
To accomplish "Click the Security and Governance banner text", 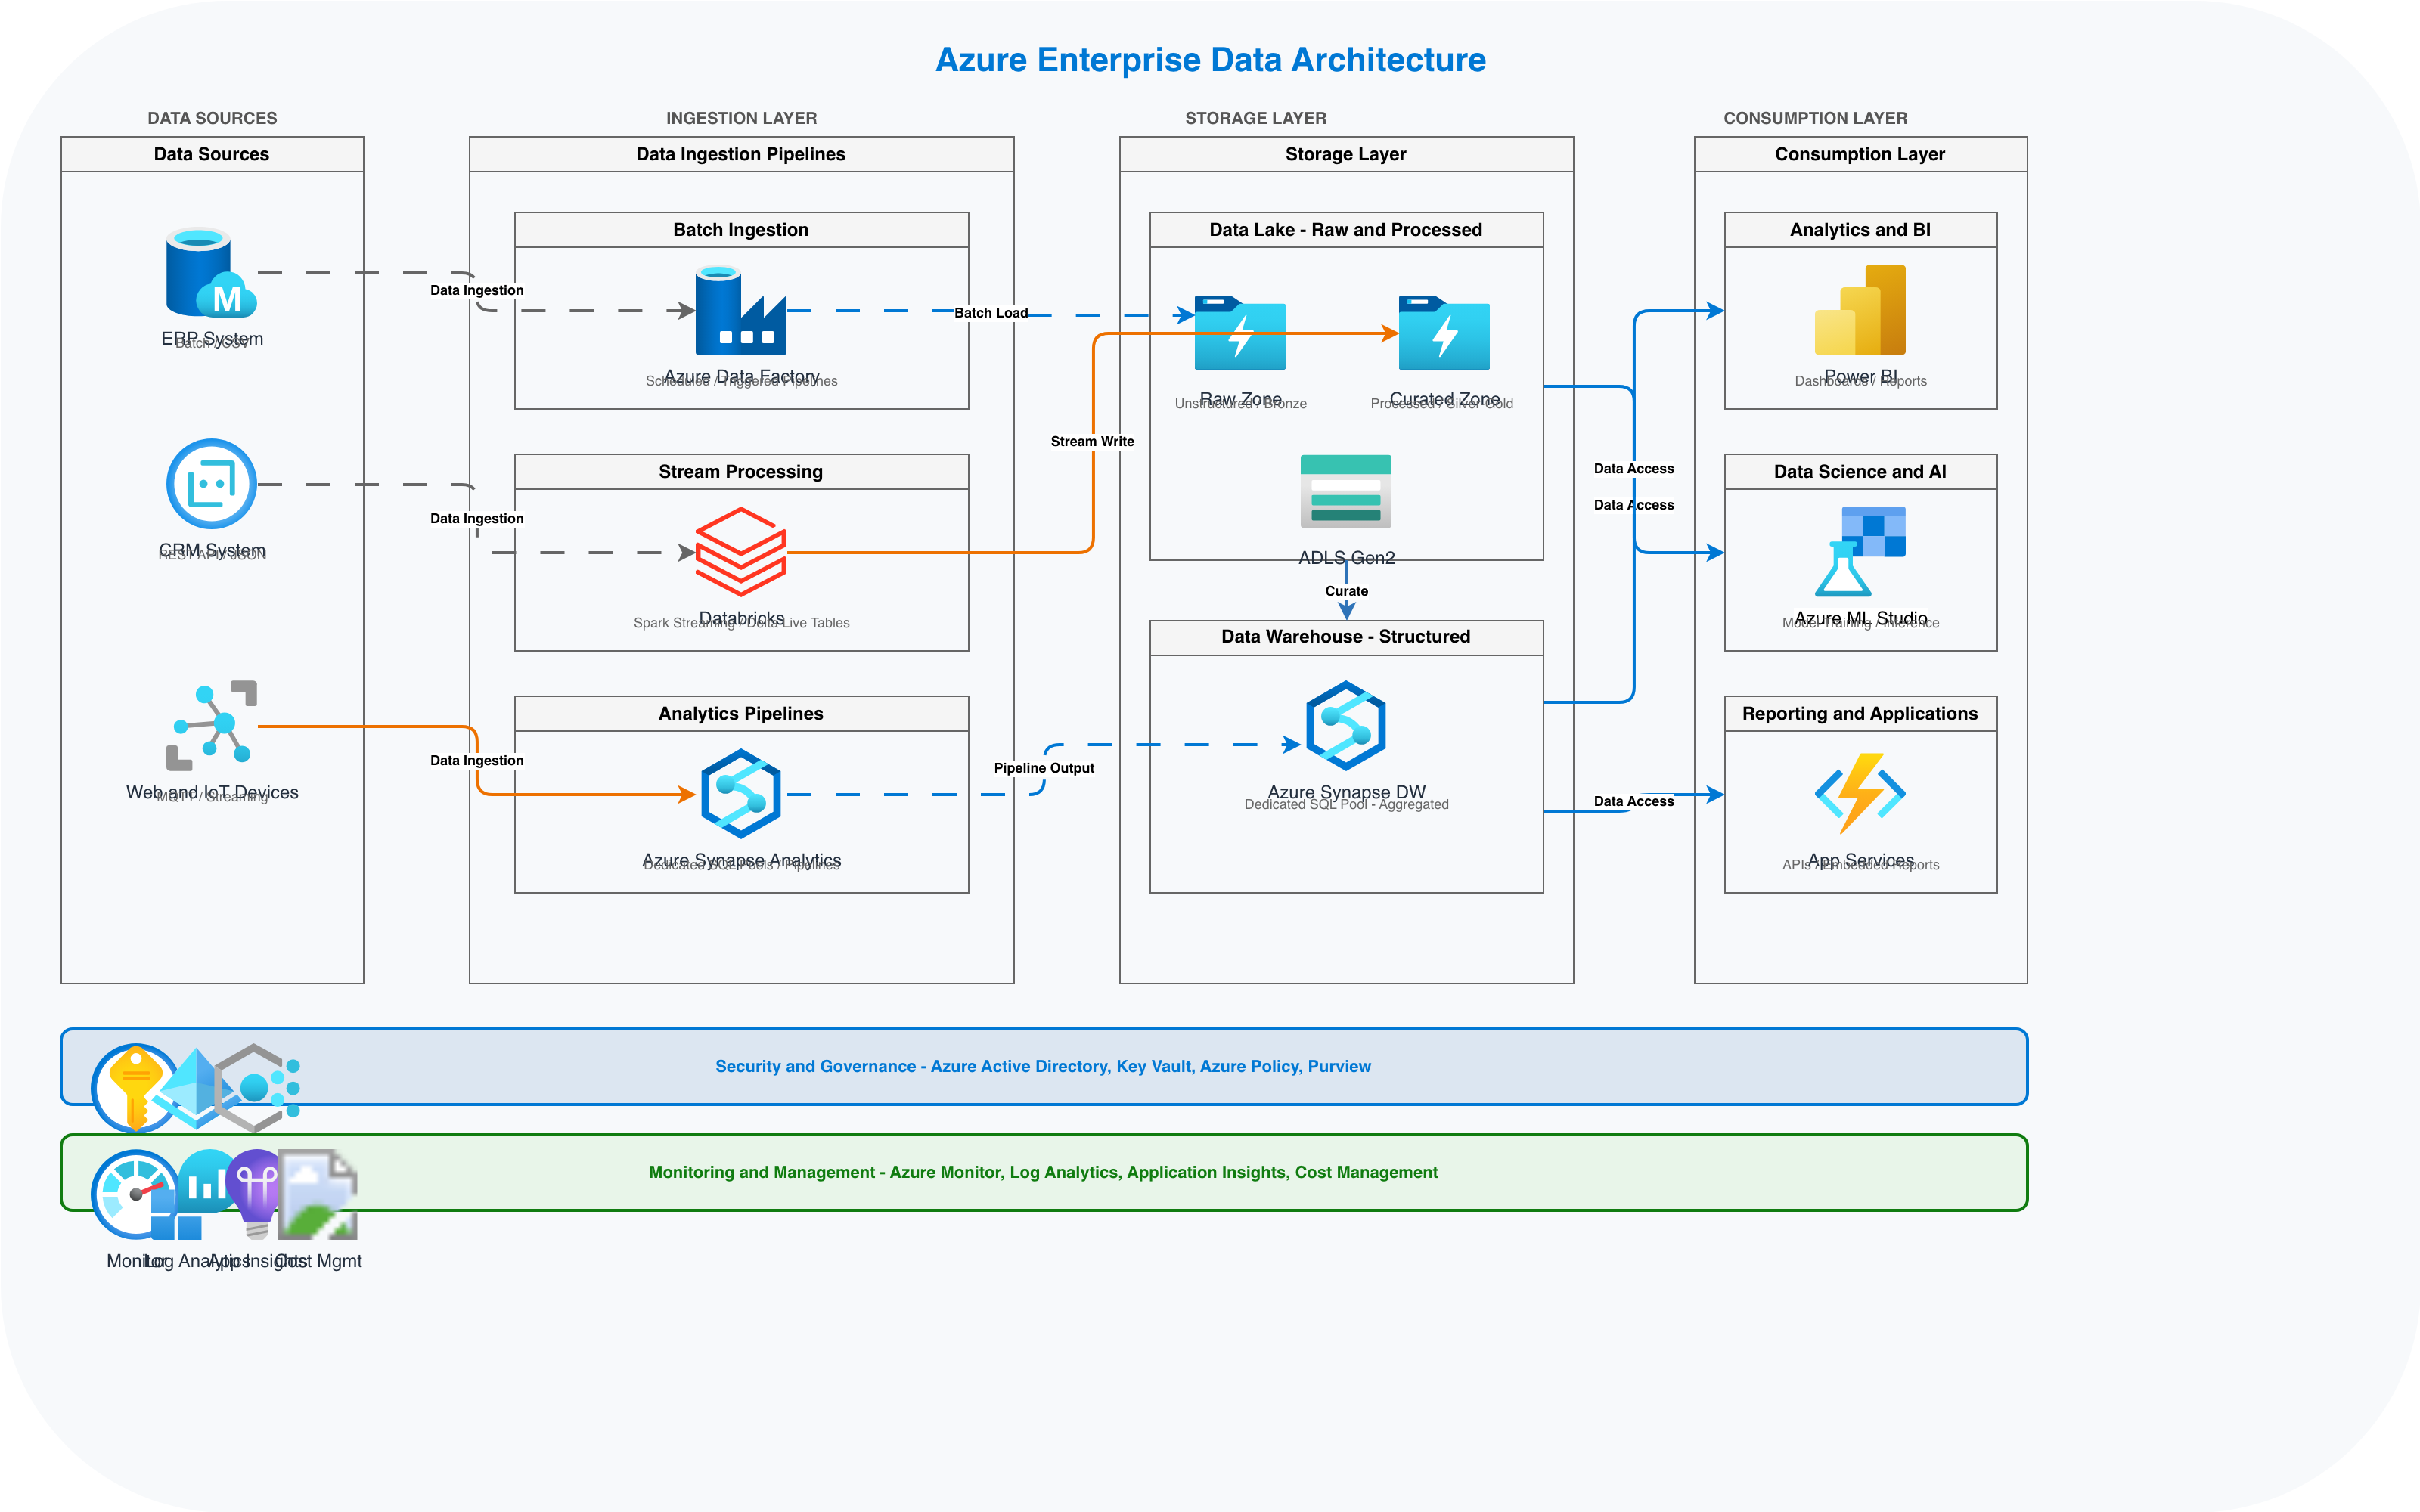I will [1043, 1067].
